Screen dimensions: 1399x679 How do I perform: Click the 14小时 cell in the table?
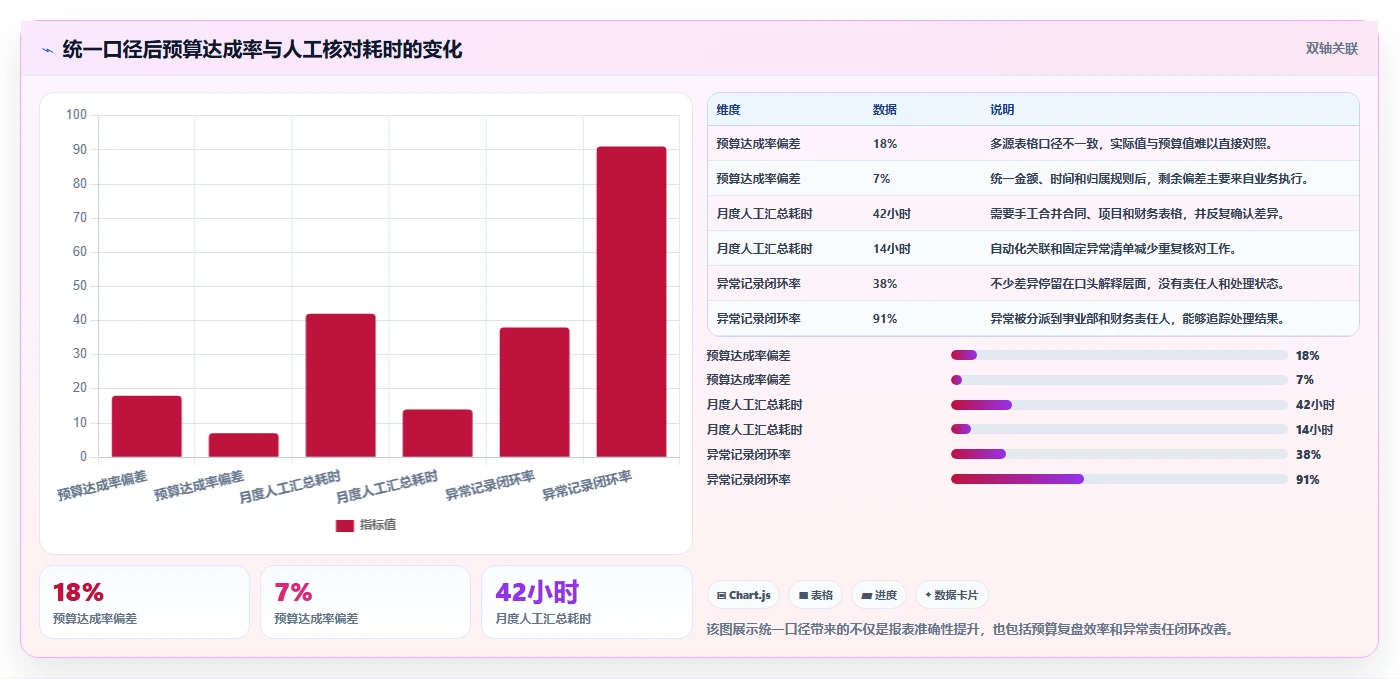pos(891,249)
